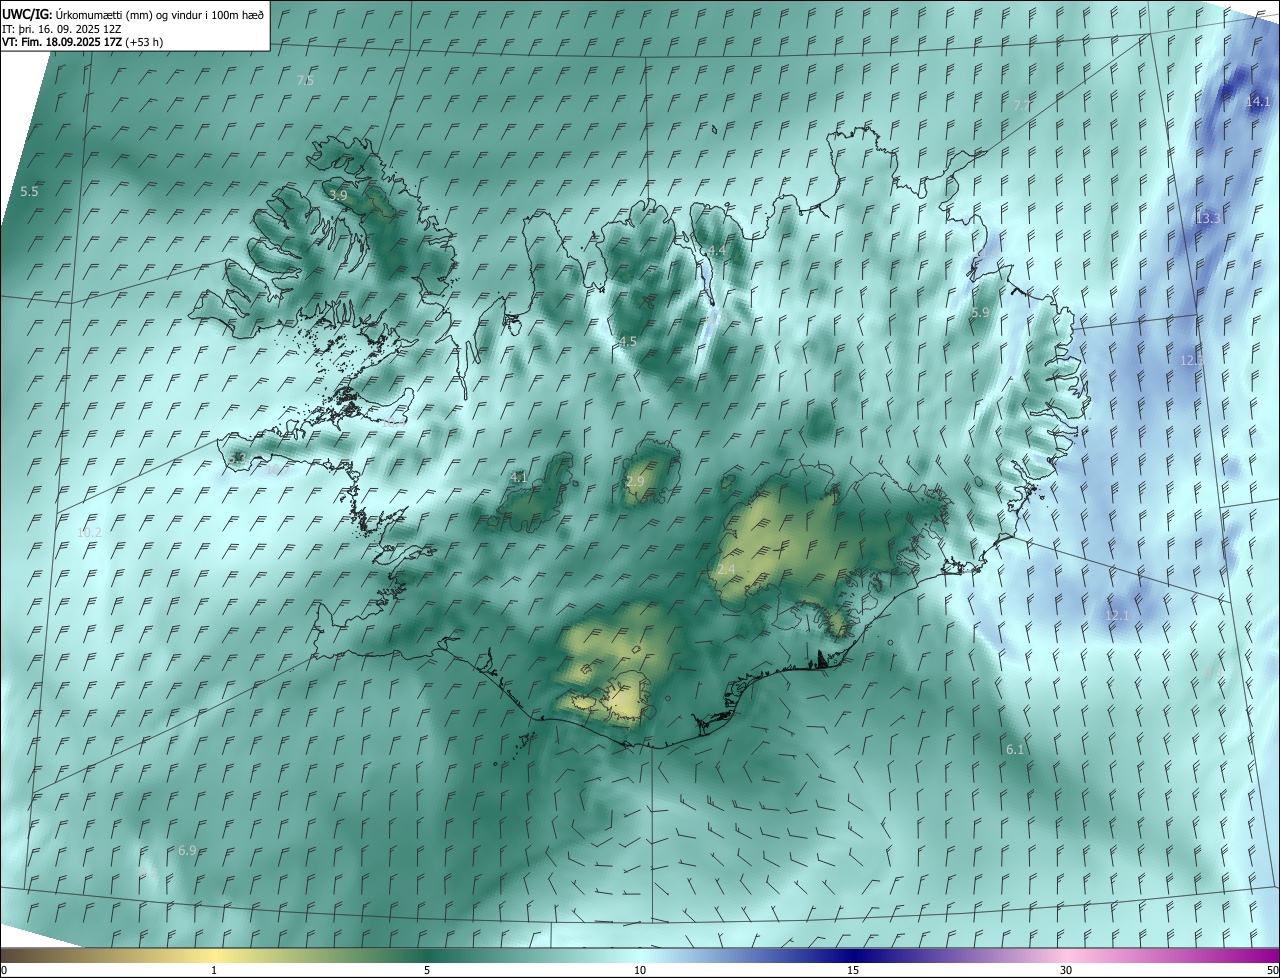The image size is (1280, 978).
Task: Click the 5 tick on the color scale
Action: click(427, 971)
